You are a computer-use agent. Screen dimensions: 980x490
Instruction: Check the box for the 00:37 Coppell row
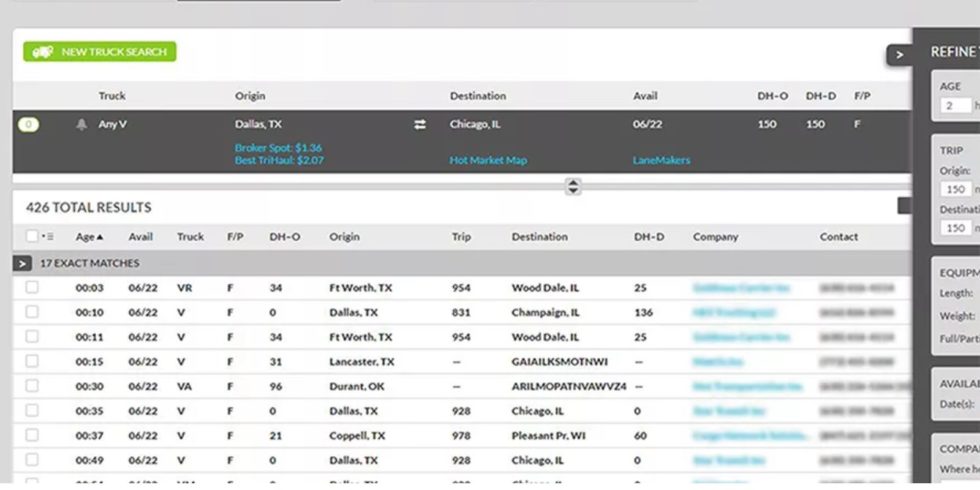[32, 435]
